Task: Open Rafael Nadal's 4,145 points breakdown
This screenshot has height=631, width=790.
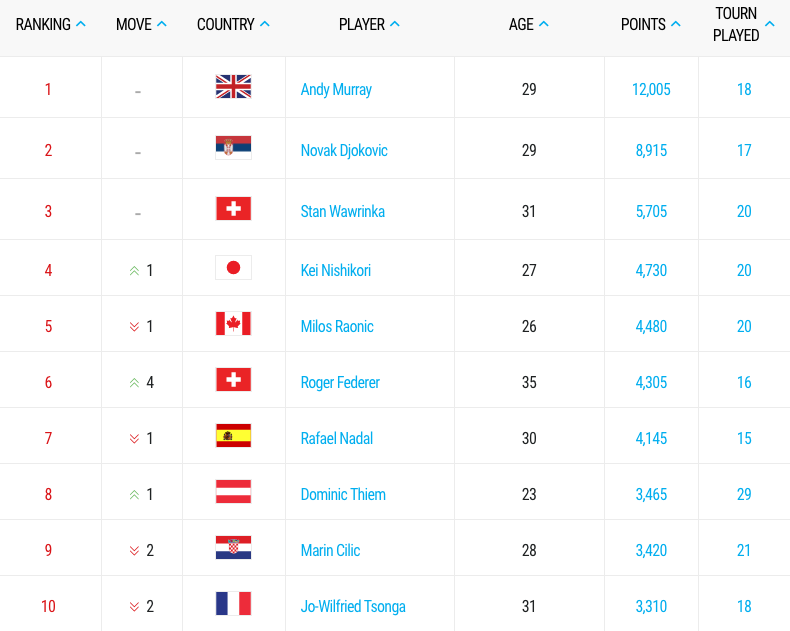Action: (x=651, y=438)
